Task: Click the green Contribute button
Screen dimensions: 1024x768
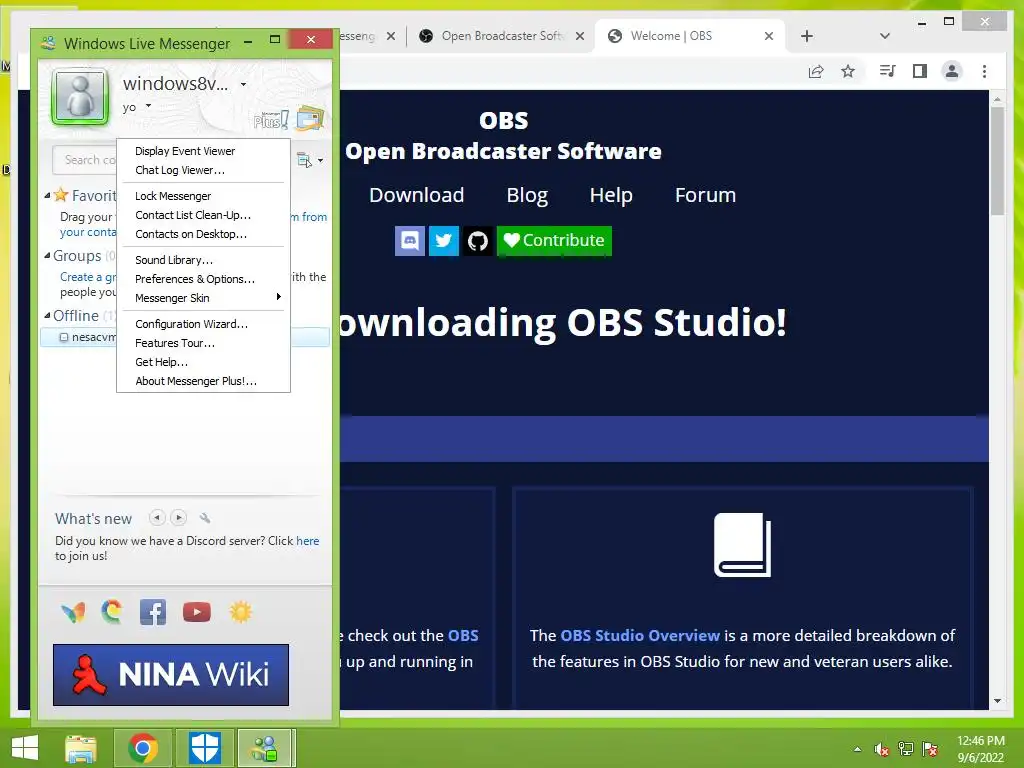Action: coord(554,241)
